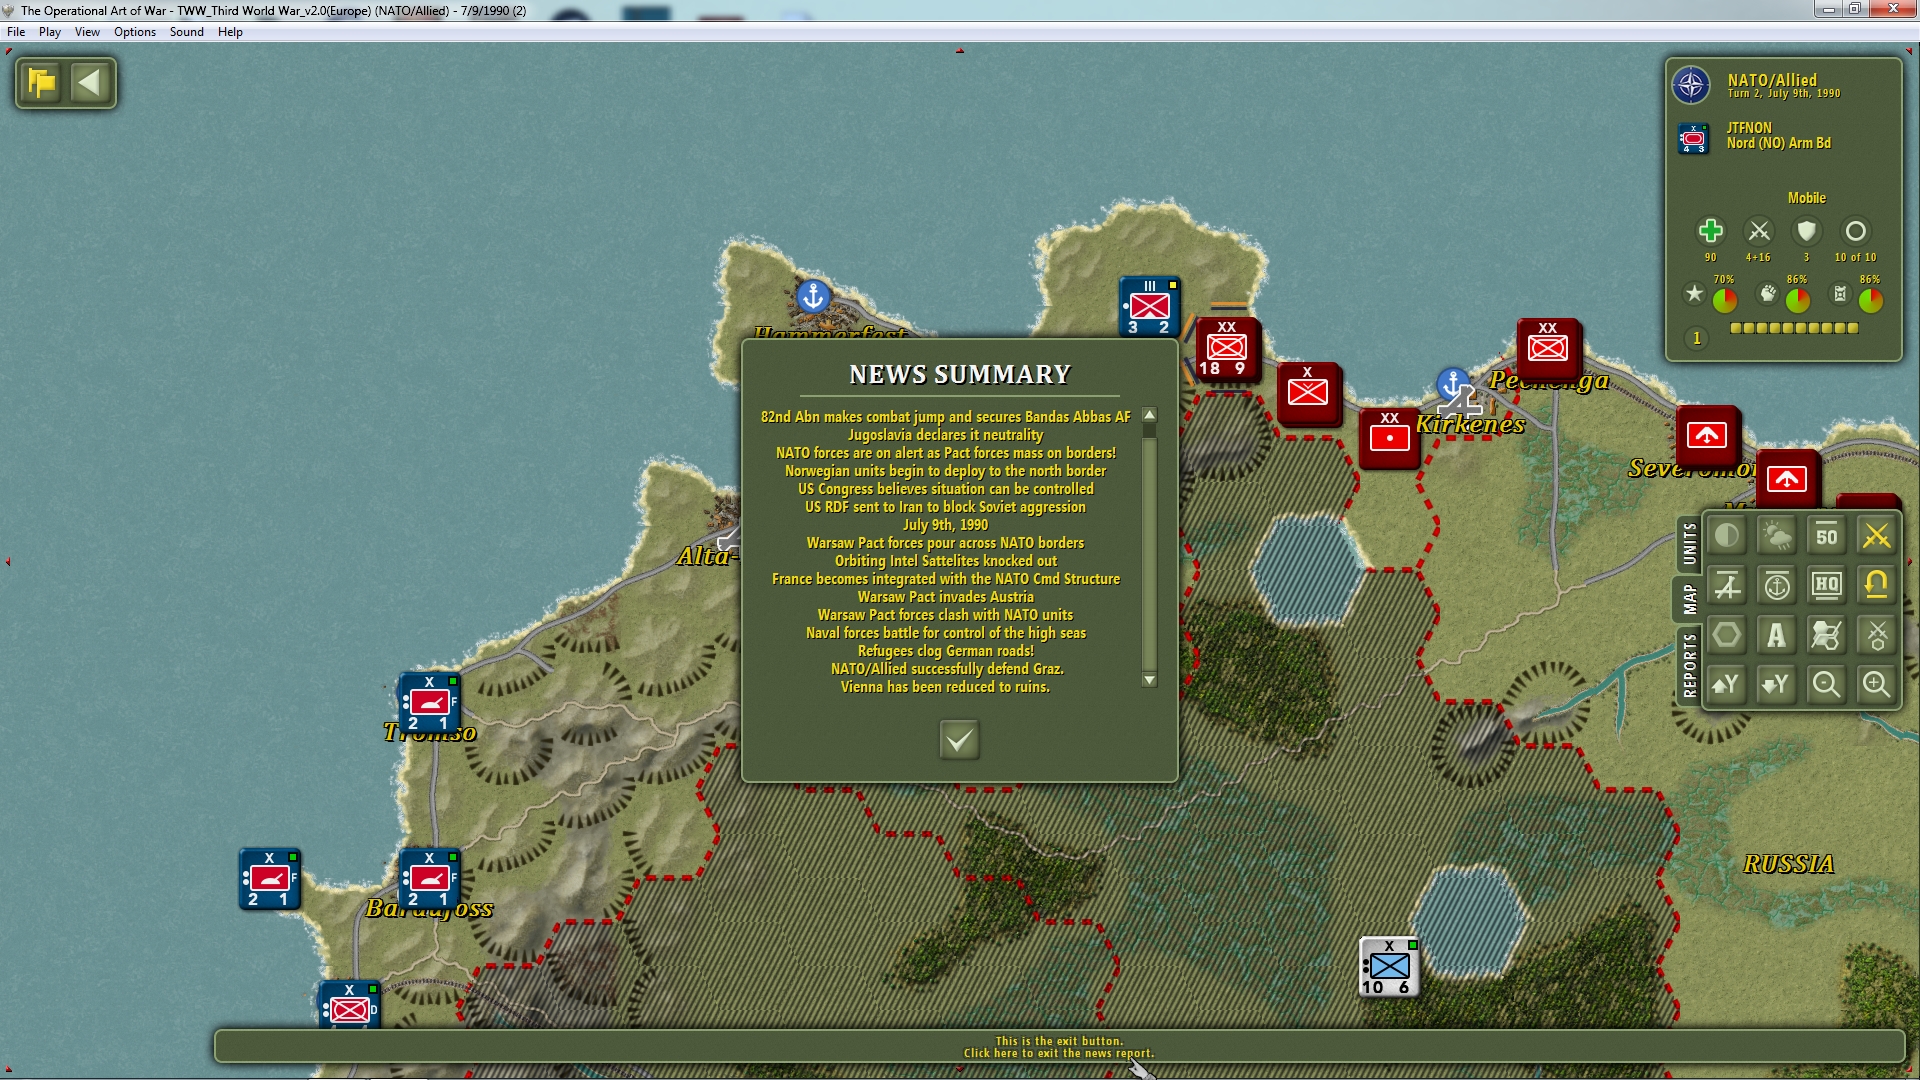
Task: Switch to the UNITS tab
Action: [1689, 543]
